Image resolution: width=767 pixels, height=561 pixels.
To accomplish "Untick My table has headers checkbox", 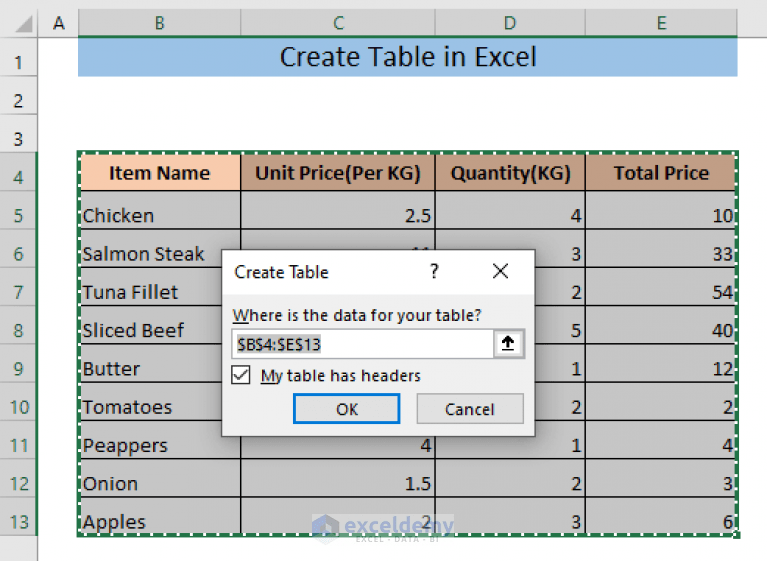I will pos(241,375).
